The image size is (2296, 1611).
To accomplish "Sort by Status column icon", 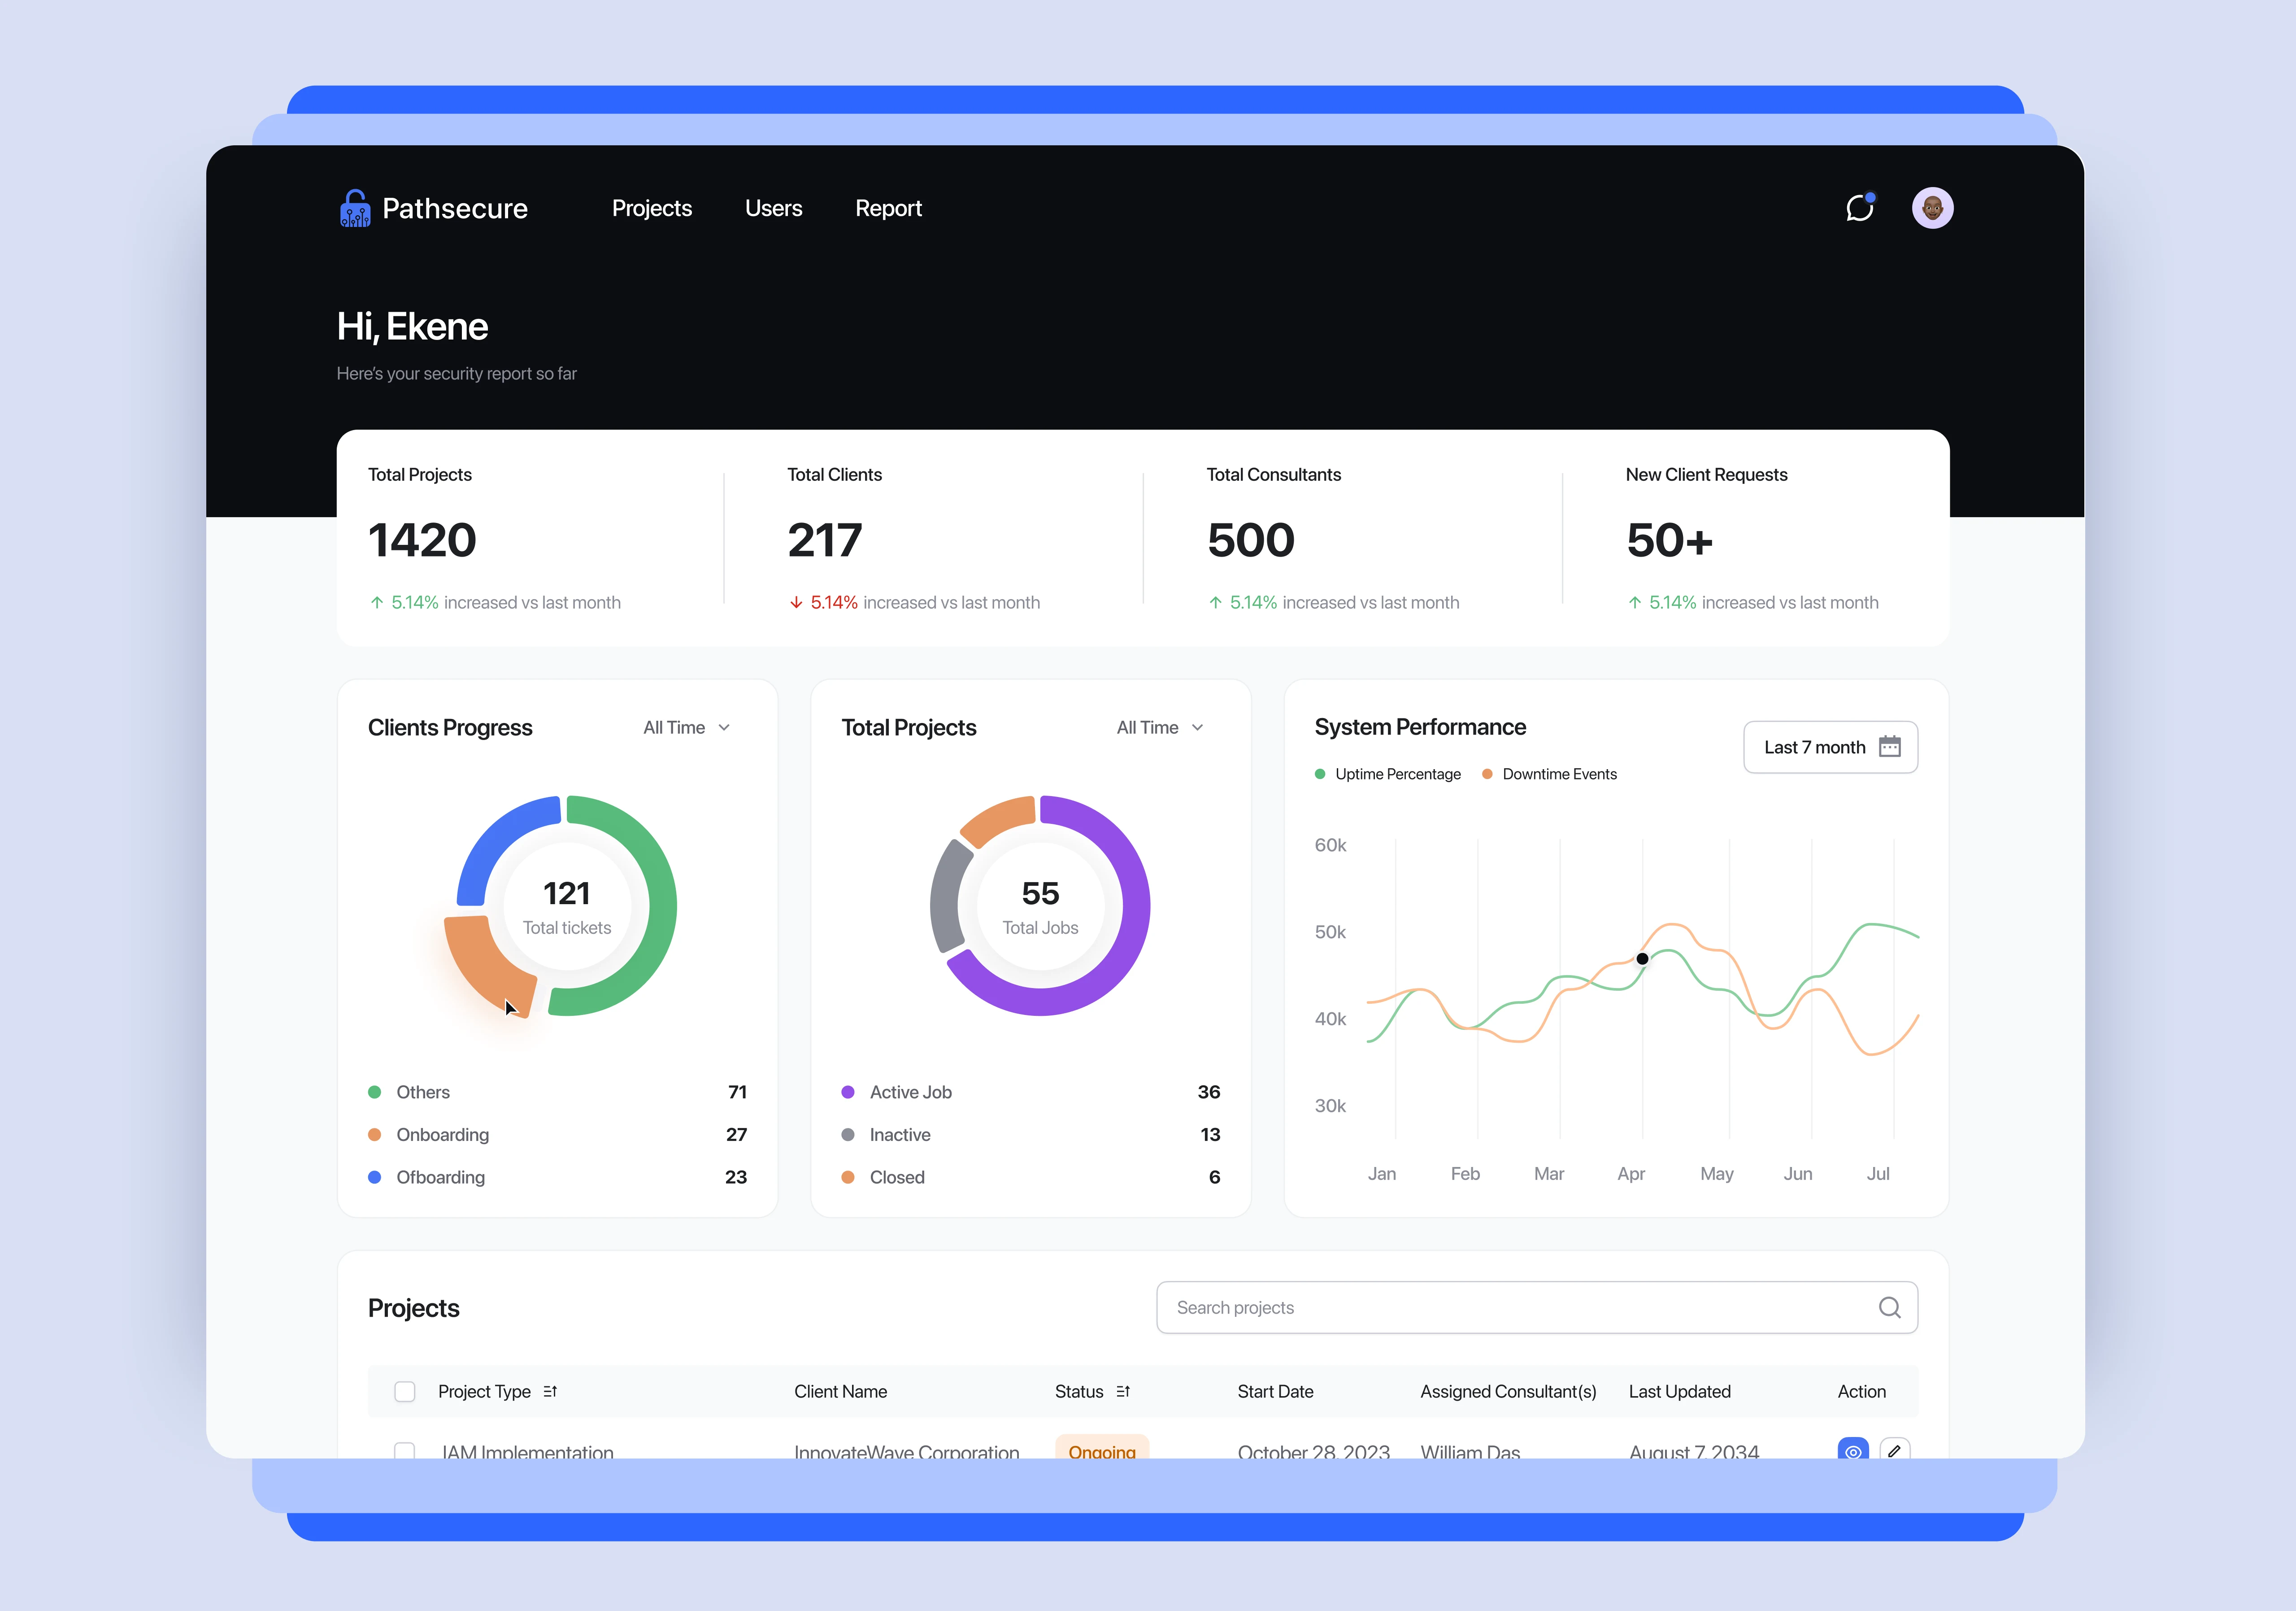I will pos(1123,1391).
